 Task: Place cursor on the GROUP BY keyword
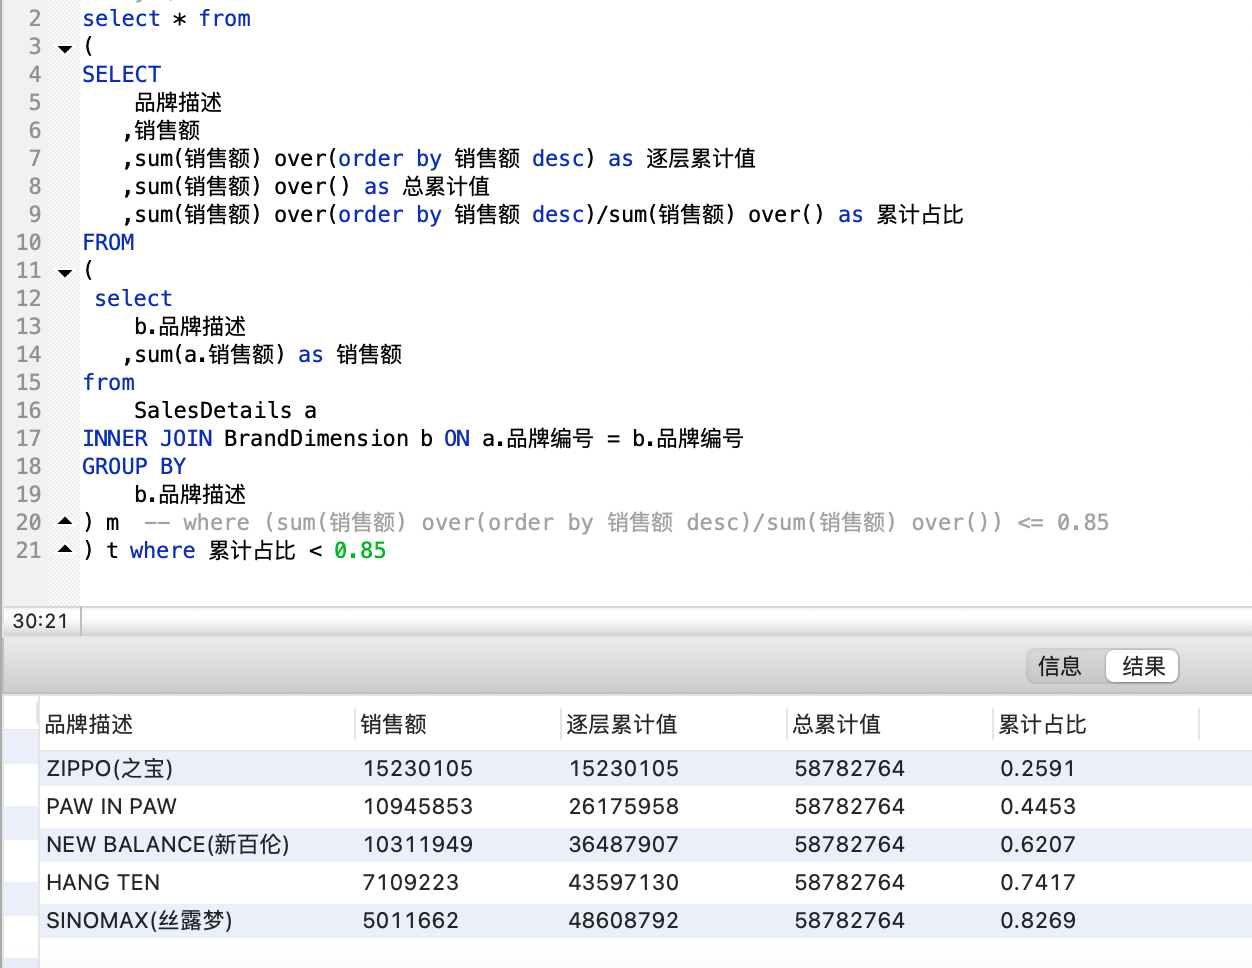pos(134,466)
